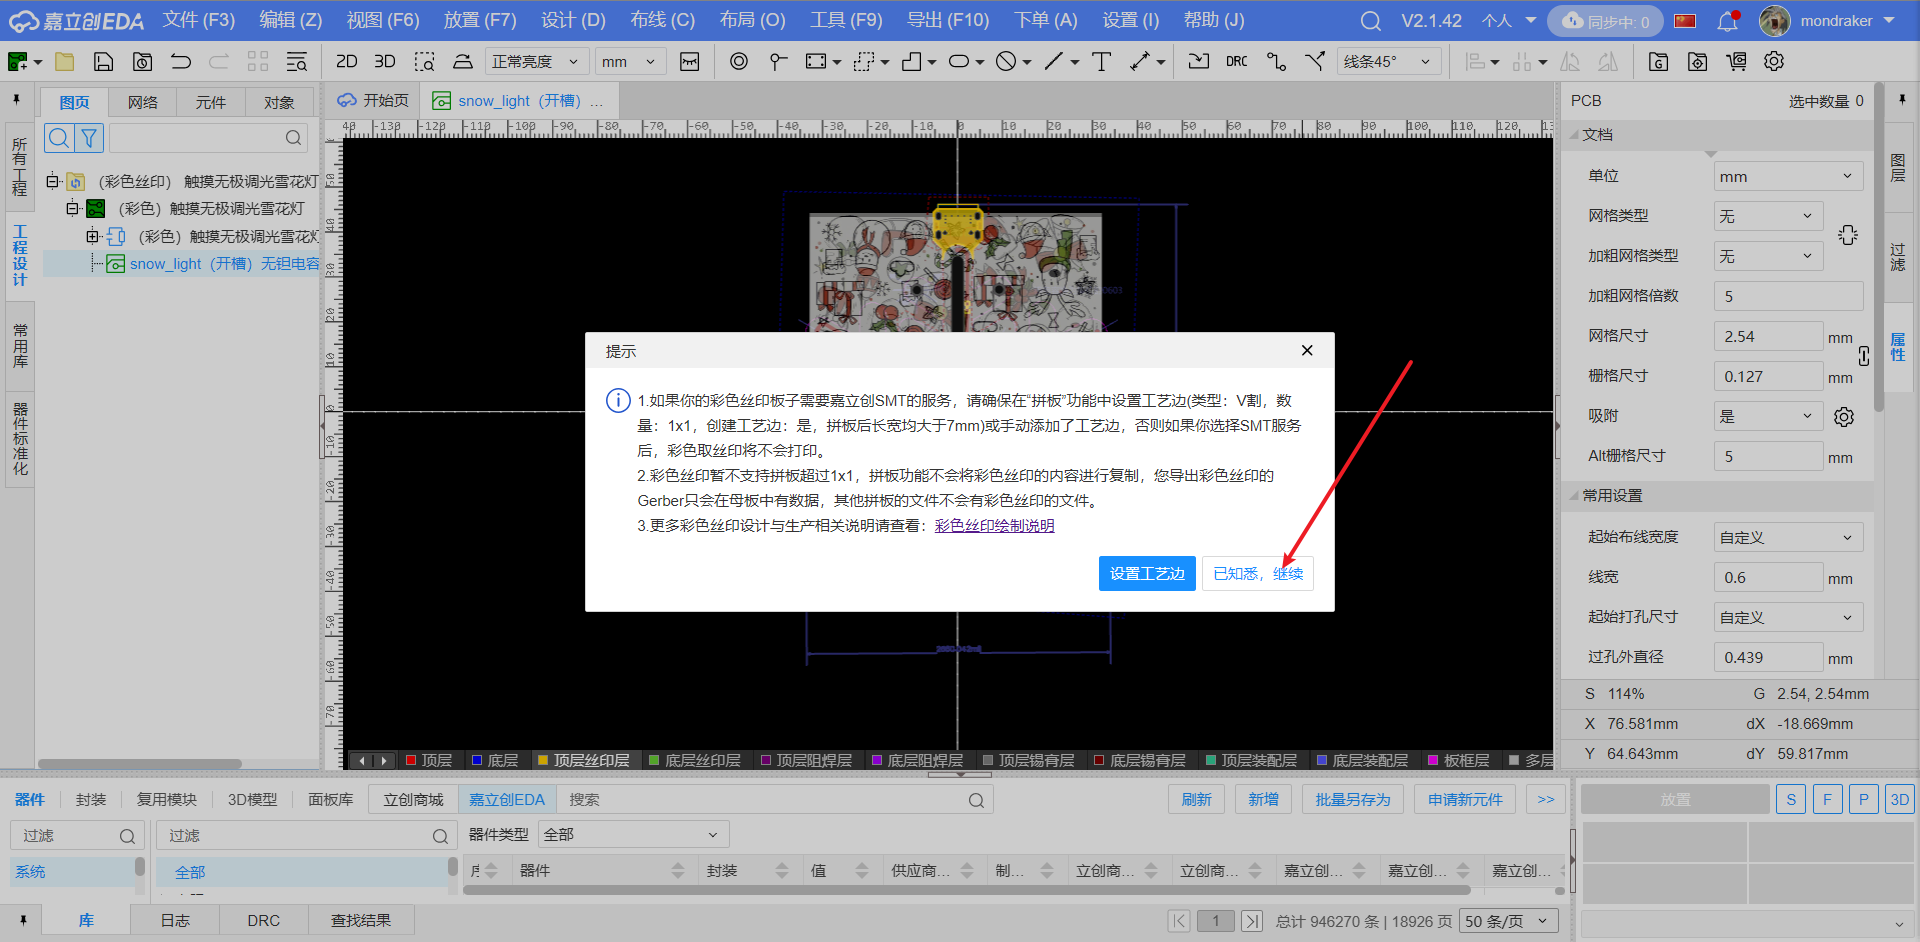The height and width of the screenshot is (942, 1920).
Task: Open the 50 条/页 page size dropdown
Action: [x=1509, y=921]
